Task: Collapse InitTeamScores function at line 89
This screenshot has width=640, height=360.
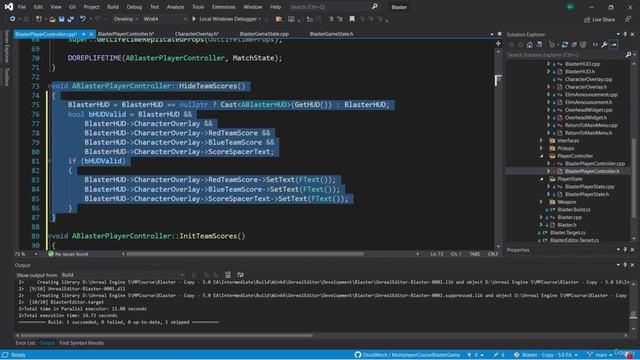Action: click(50, 236)
